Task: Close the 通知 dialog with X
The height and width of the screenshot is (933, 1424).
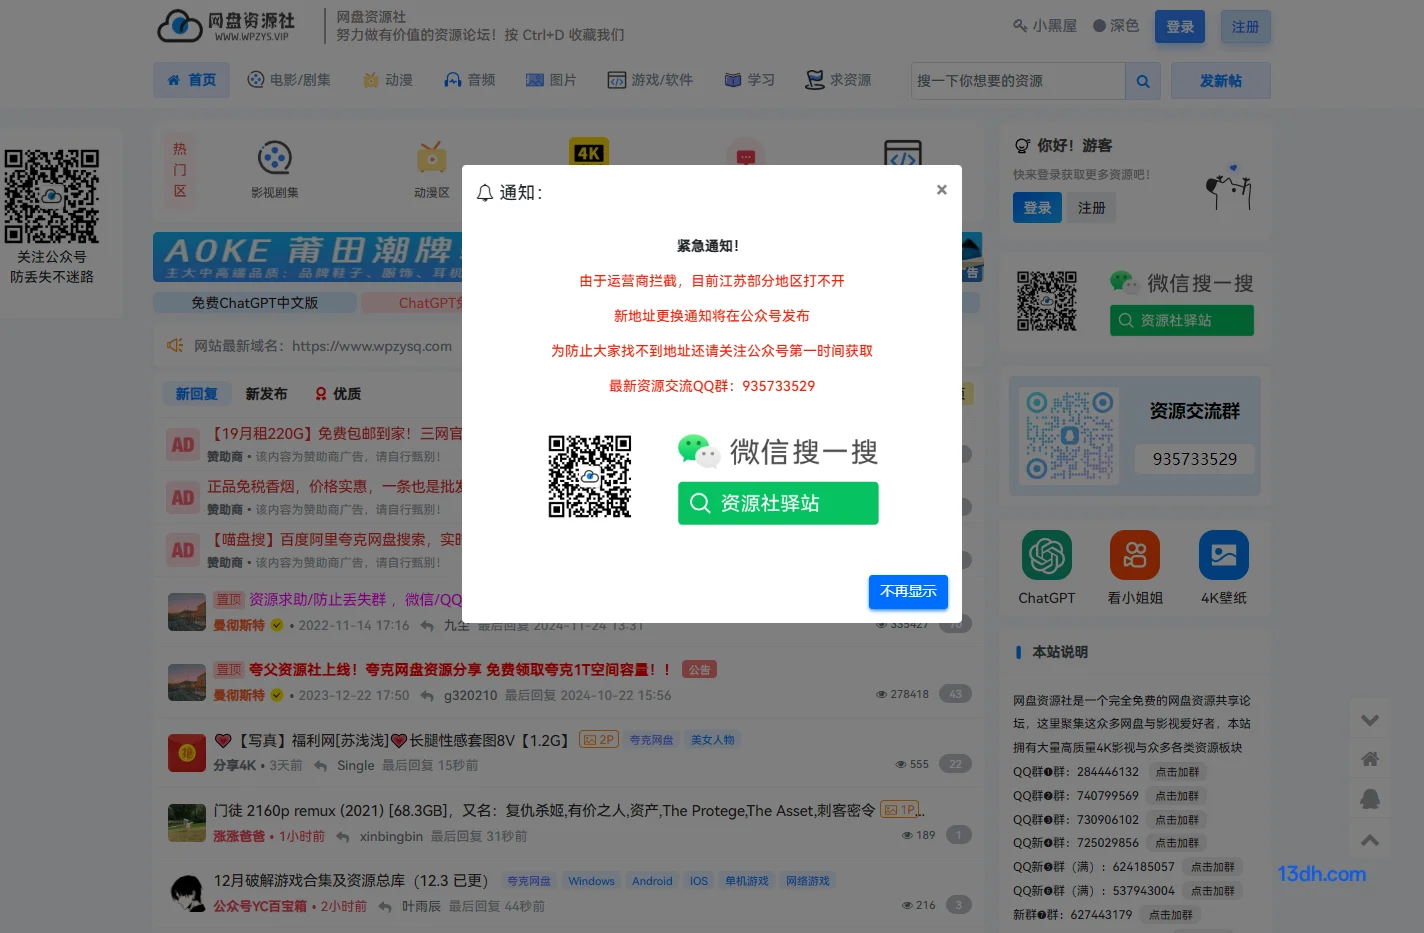Action: tap(941, 190)
